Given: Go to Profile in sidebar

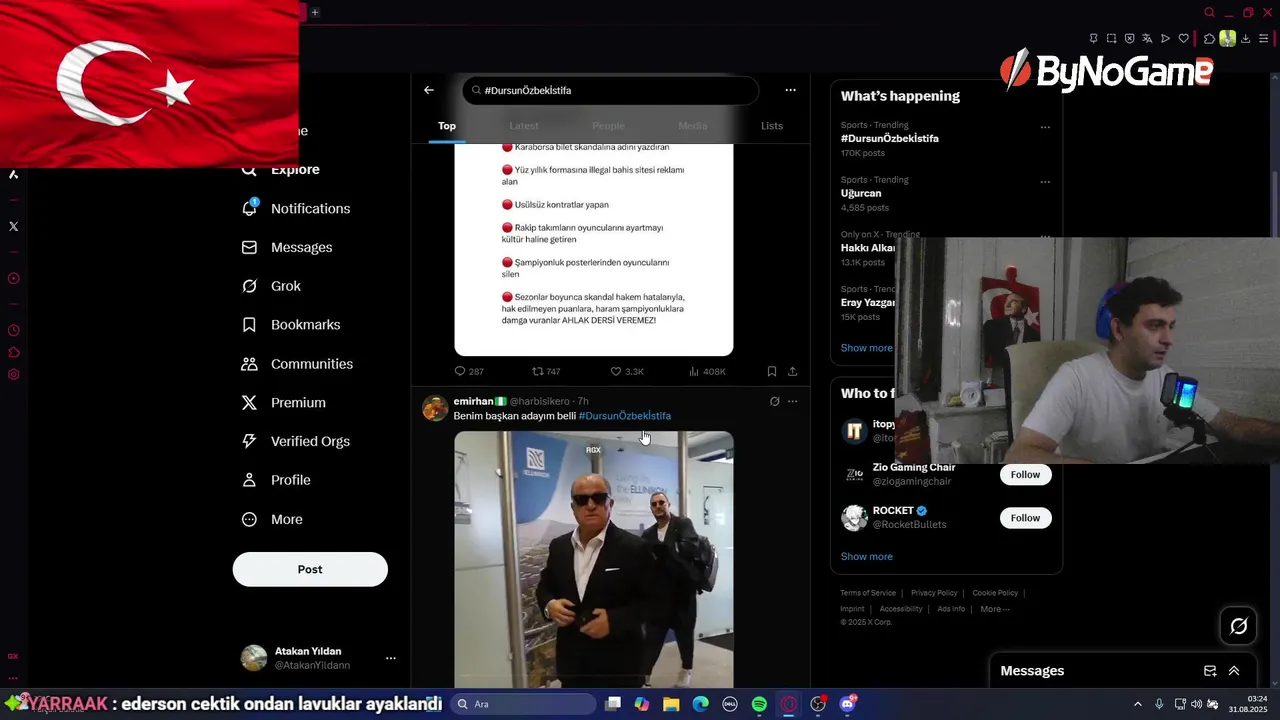Looking at the screenshot, I should tap(276, 480).
